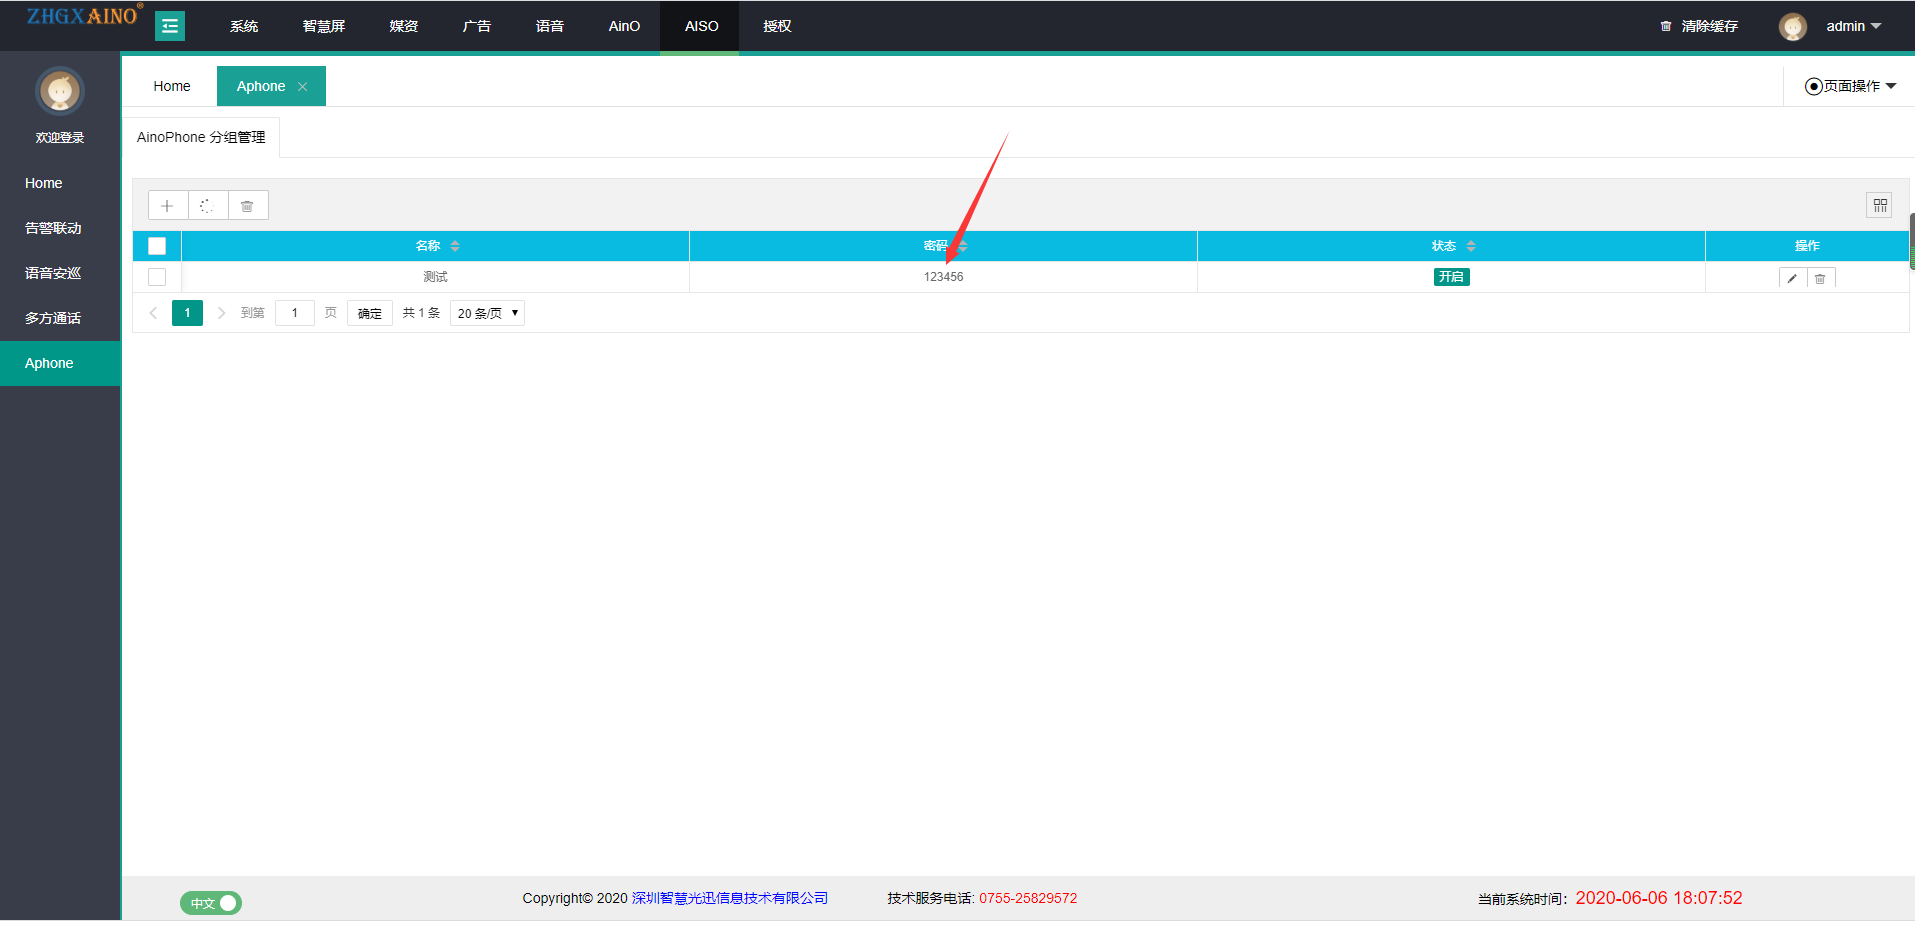This screenshot has height=926, width=1915.
Task: Click the add new group plus icon
Action: pos(167,206)
